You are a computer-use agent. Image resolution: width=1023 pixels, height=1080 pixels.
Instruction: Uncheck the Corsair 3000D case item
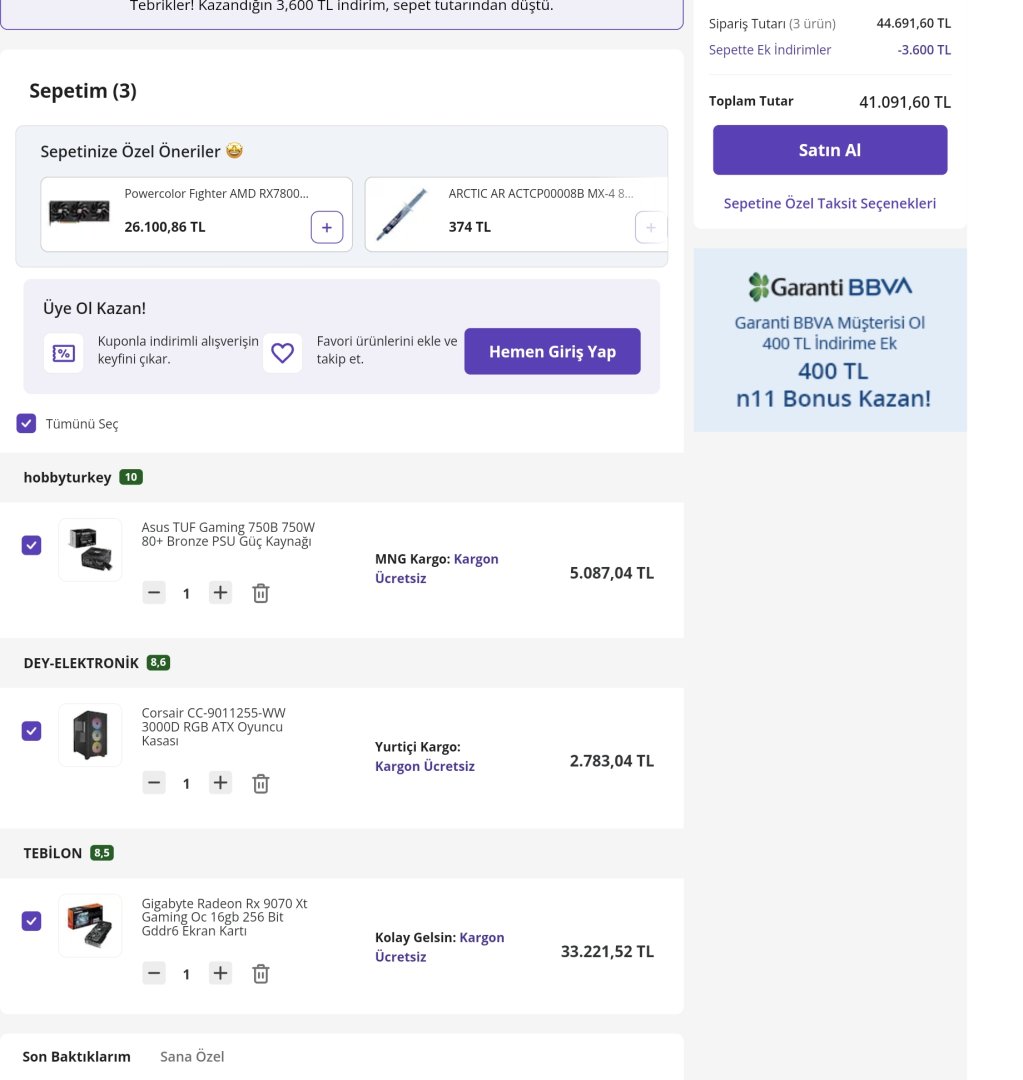click(x=32, y=731)
